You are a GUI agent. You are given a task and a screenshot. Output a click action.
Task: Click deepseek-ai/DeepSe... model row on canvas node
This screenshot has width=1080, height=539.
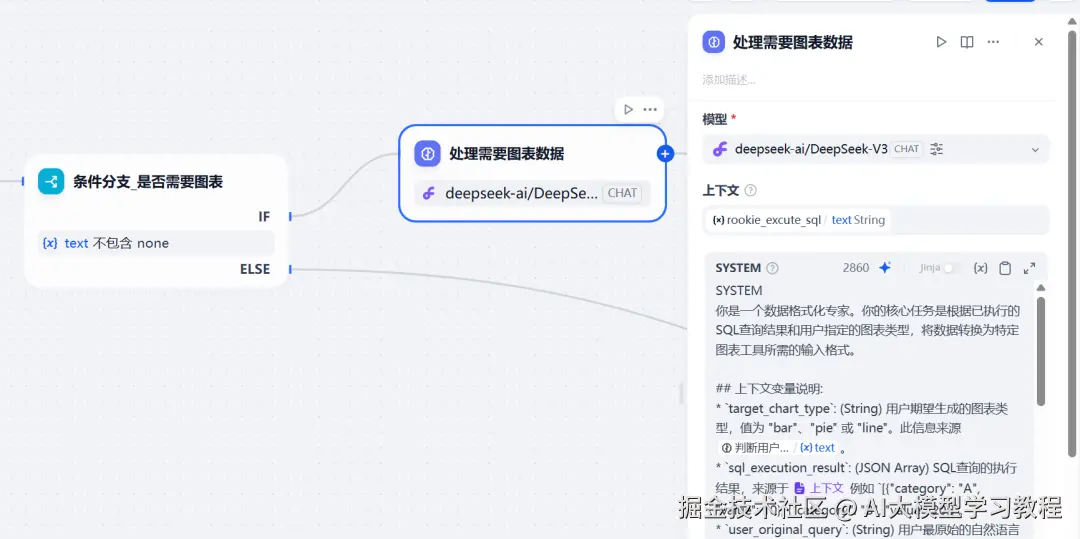[x=532, y=193]
